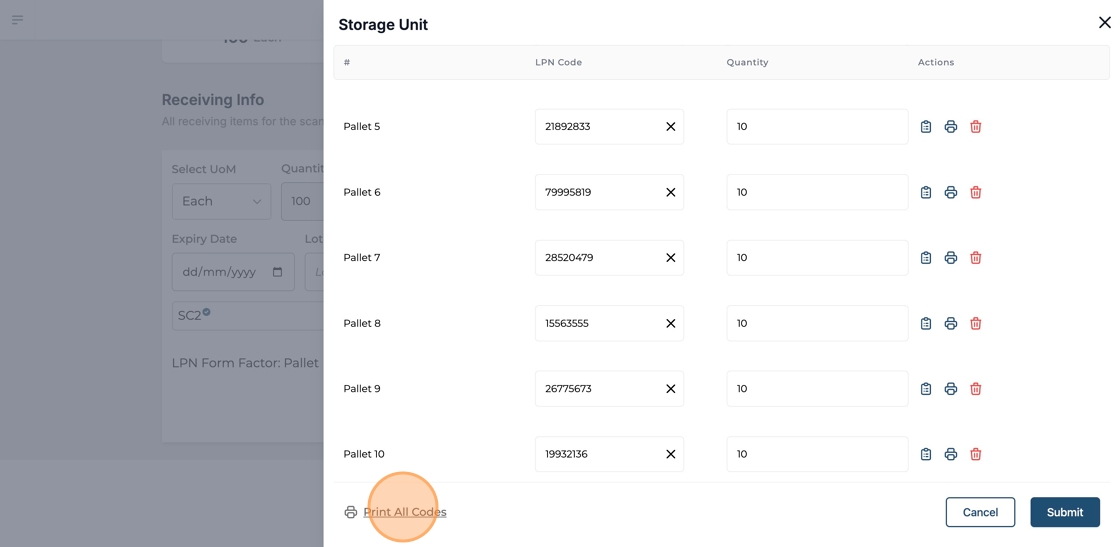Copy Pallet 7 details with clipboard icon

pyautogui.click(x=925, y=258)
